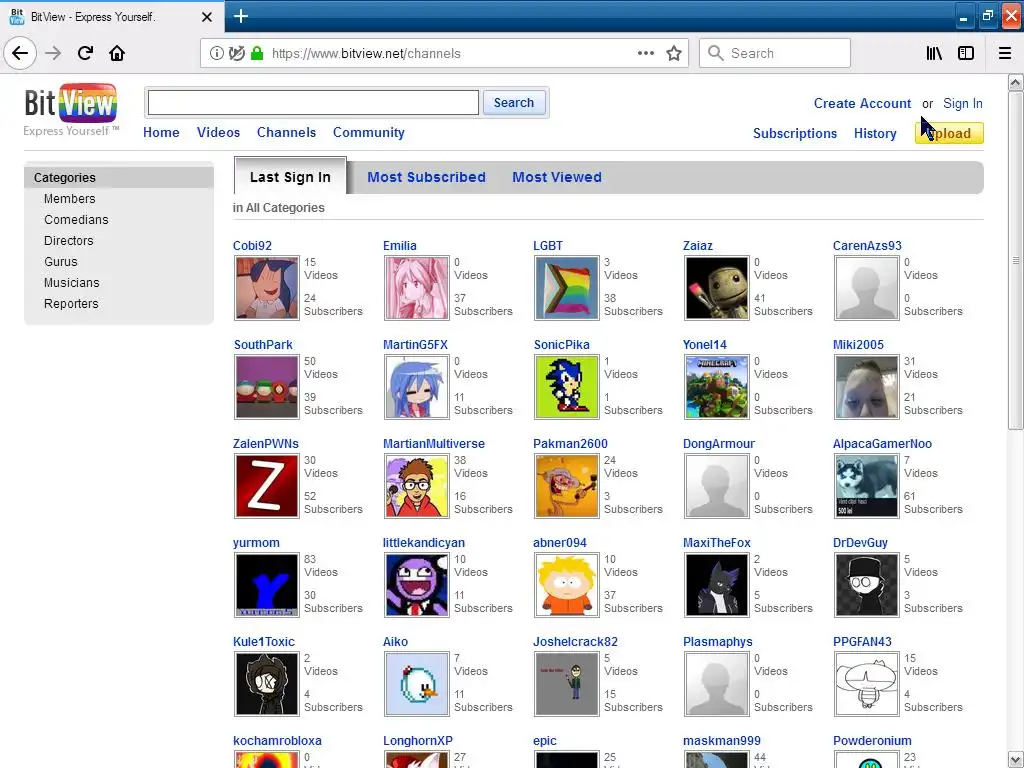This screenshot has width=1024, height=768.
Task: Click the BitView Search button
Action: 514,103
